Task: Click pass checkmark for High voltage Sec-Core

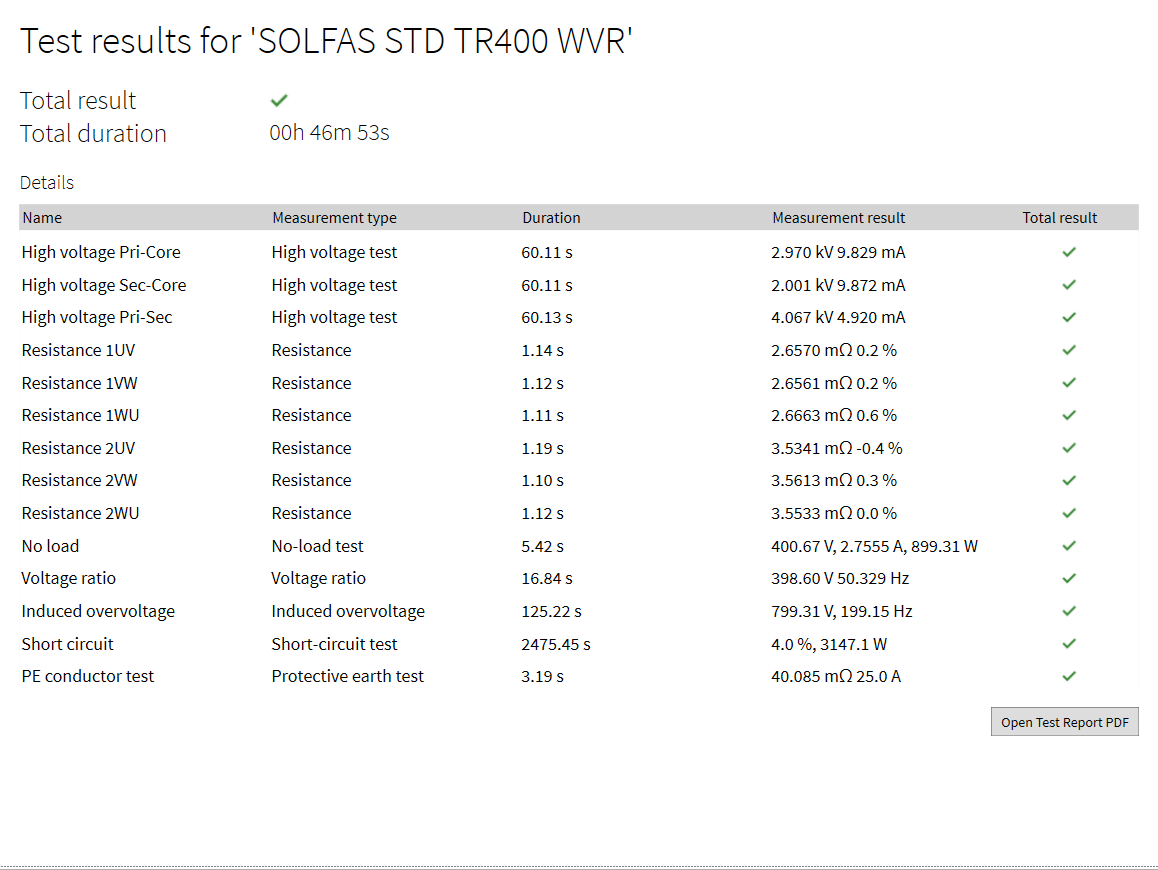Action: click(x=1069, y=284)
